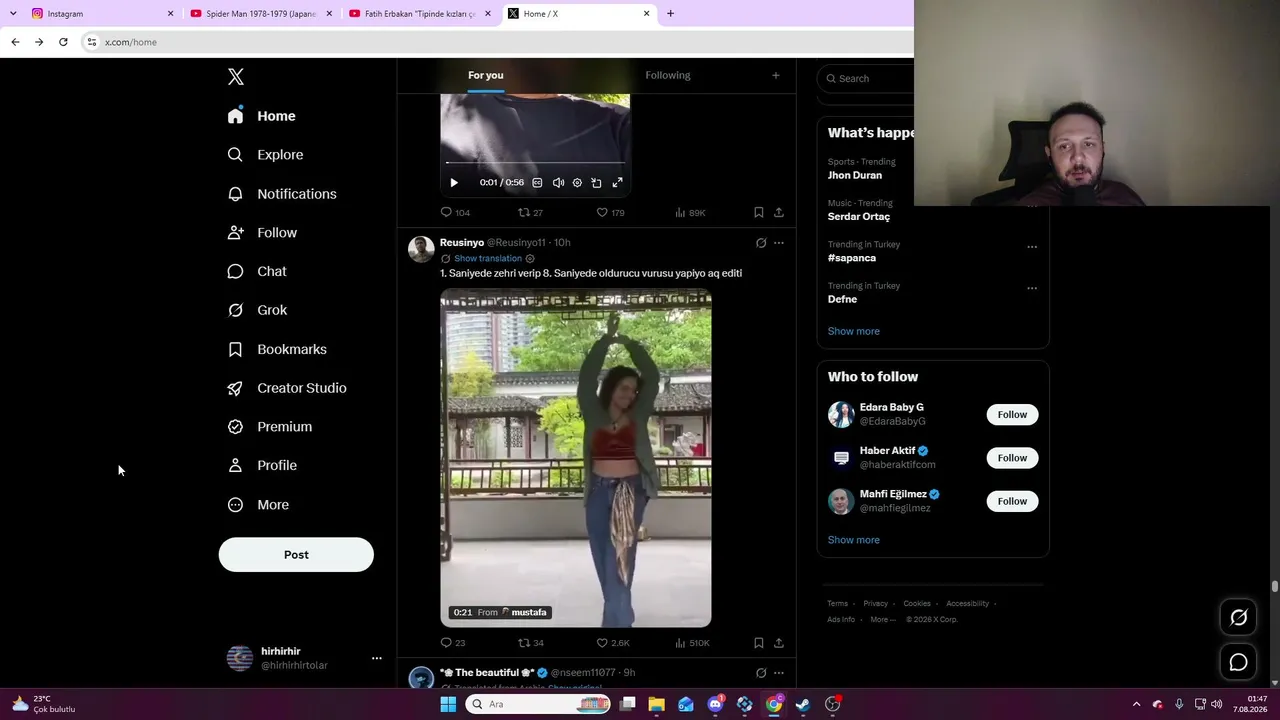Reply to the post with 104 comments

[455, 212]
